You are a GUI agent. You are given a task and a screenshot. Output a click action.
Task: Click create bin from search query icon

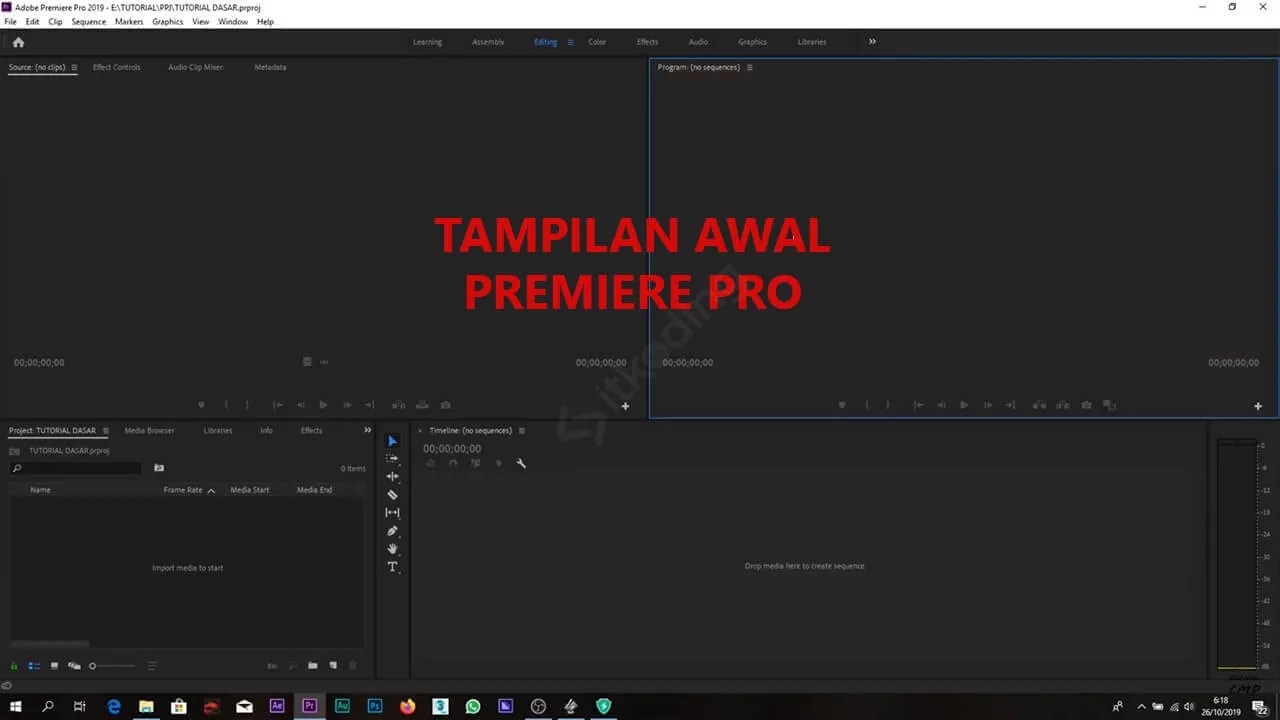click(x=159, y=468)
